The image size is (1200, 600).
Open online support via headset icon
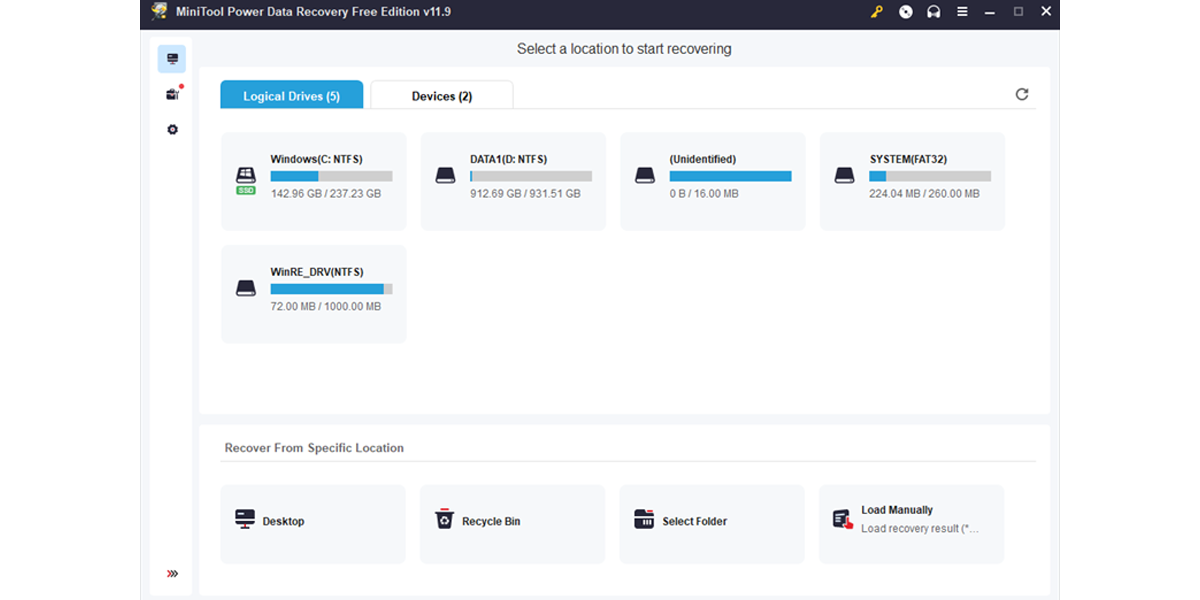coord(933,12)
